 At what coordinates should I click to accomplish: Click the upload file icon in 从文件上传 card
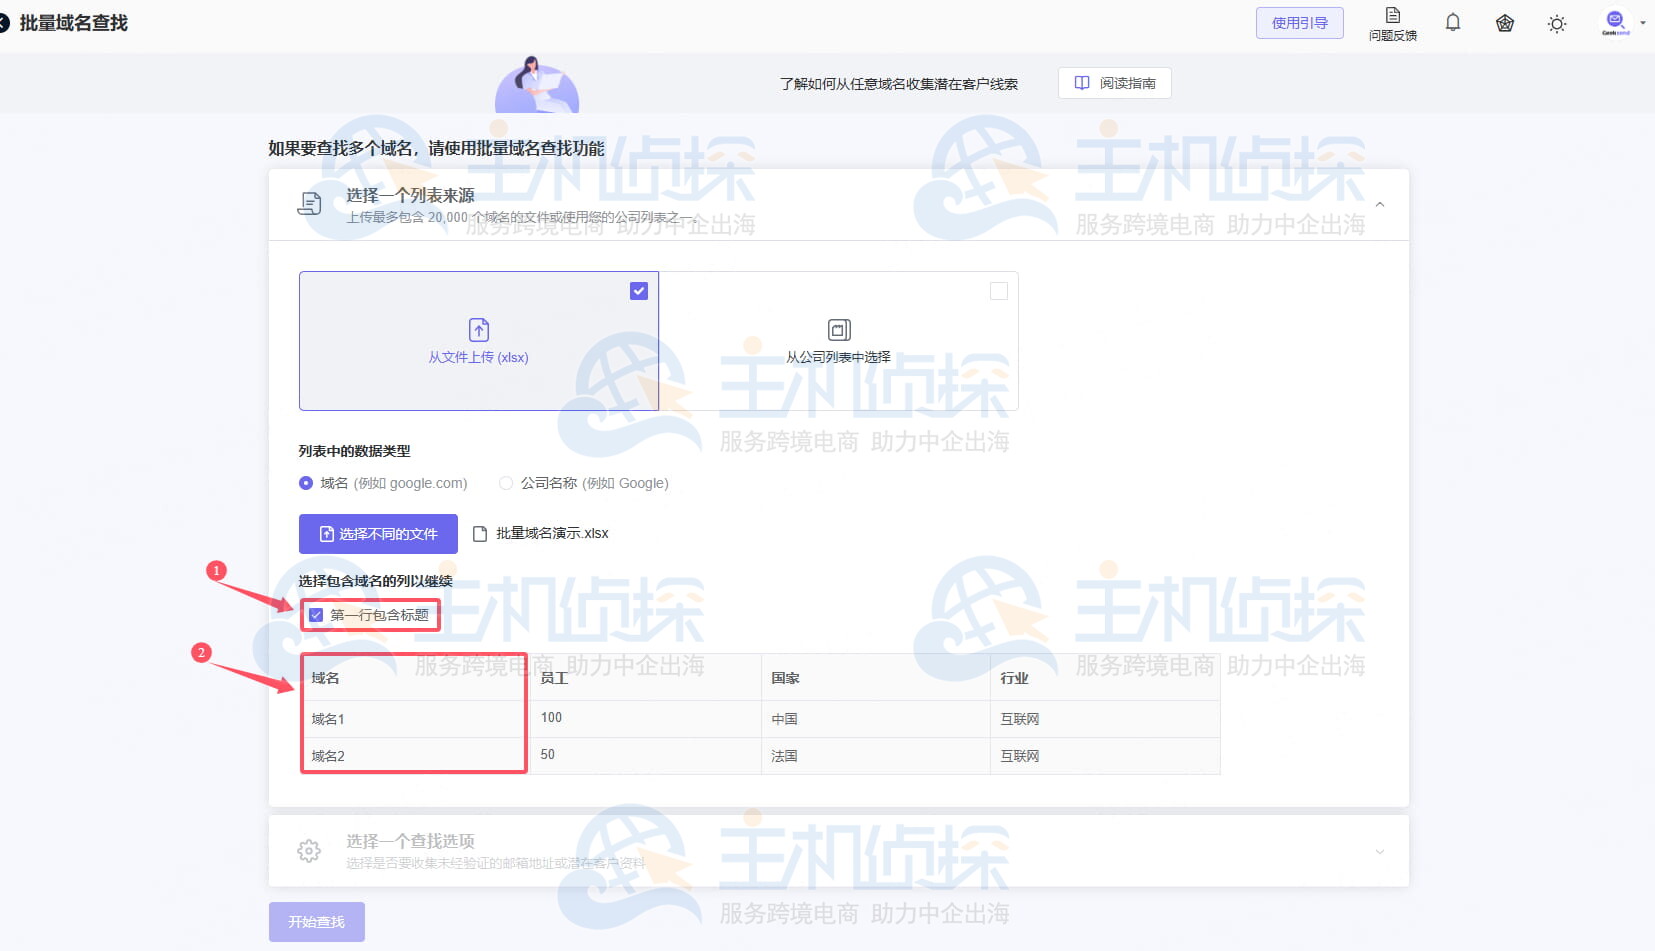click(x=479, y=330)
